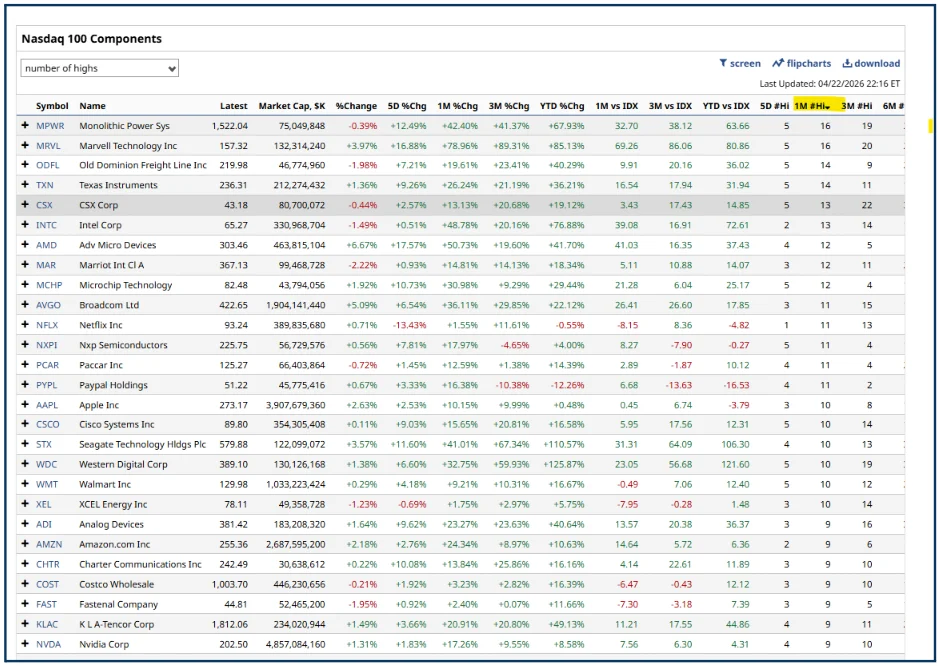Click the highlighted 1M #Hi column header

pyautogui.click(x=812, y=106)
